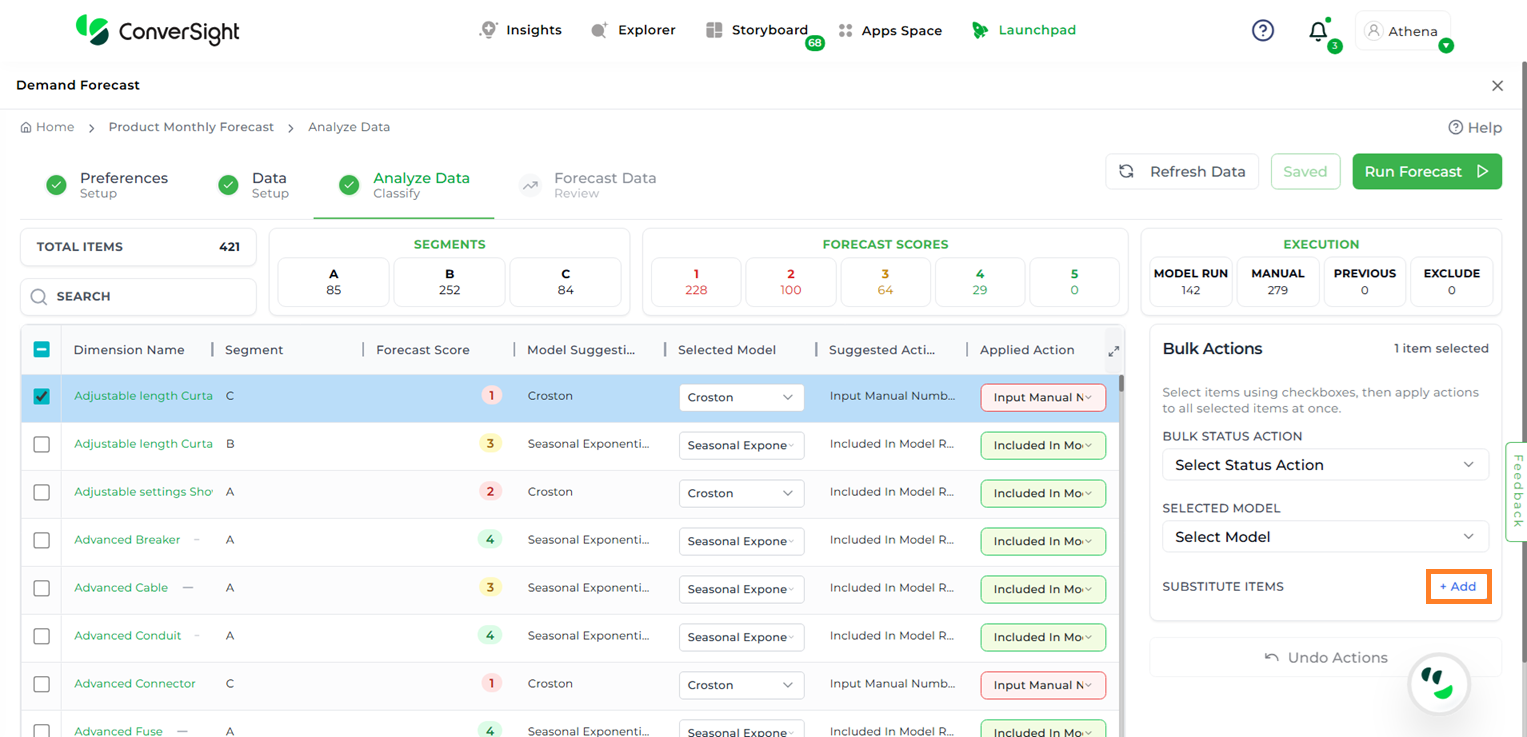Toggle the select-all header checkbox
Viewport: 1527px width, 737px height.
click(x=41, y=349)
